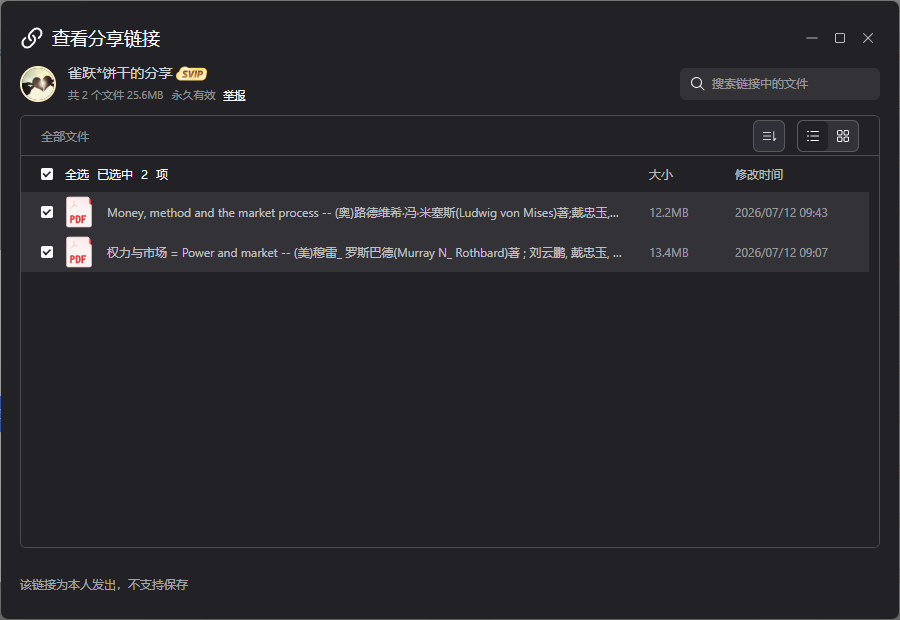
Task: Switch to list view
Action: (813, 136)
